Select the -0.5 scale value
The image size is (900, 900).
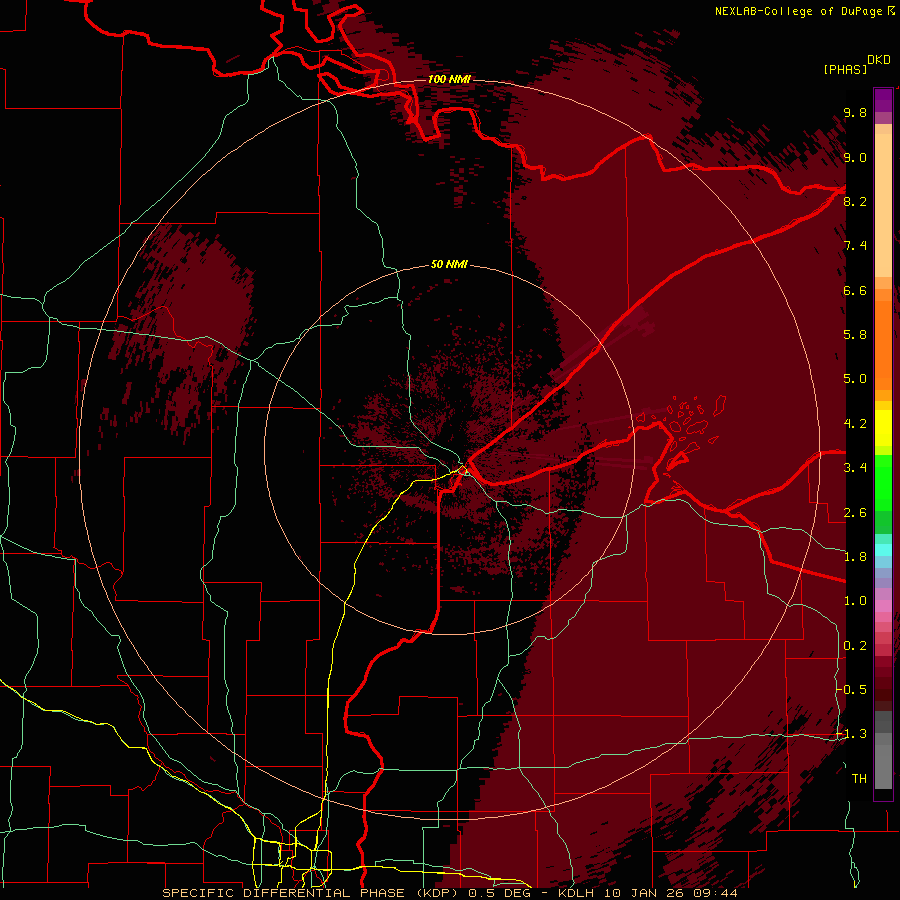tap(852, 689)
